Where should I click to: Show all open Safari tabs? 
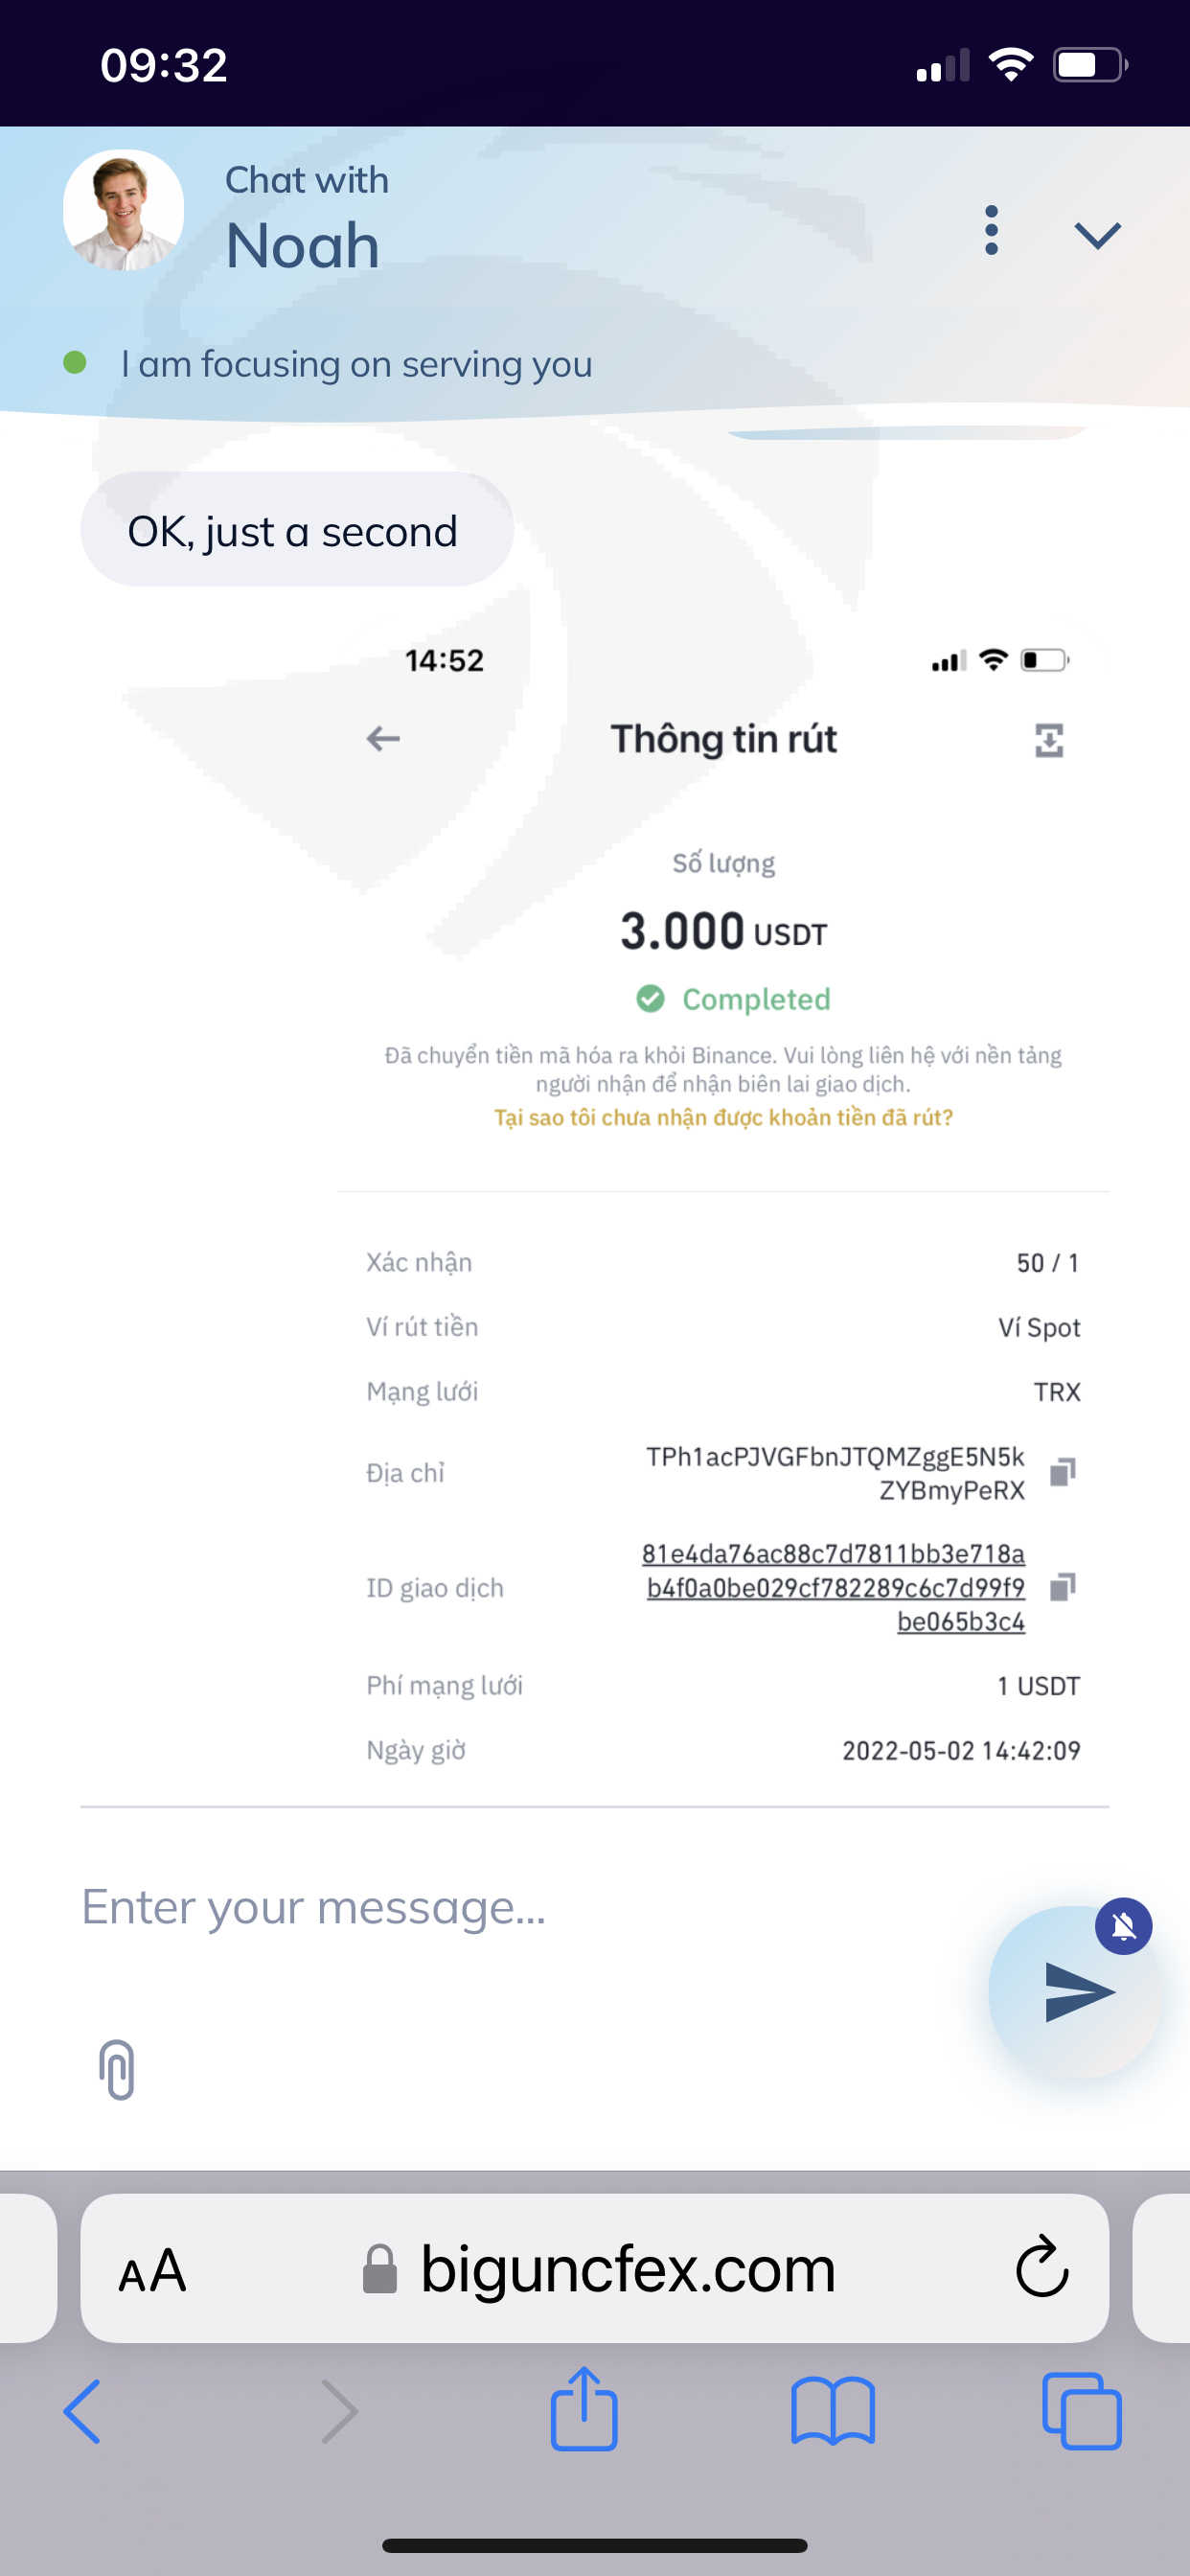coord(1081,2411)
